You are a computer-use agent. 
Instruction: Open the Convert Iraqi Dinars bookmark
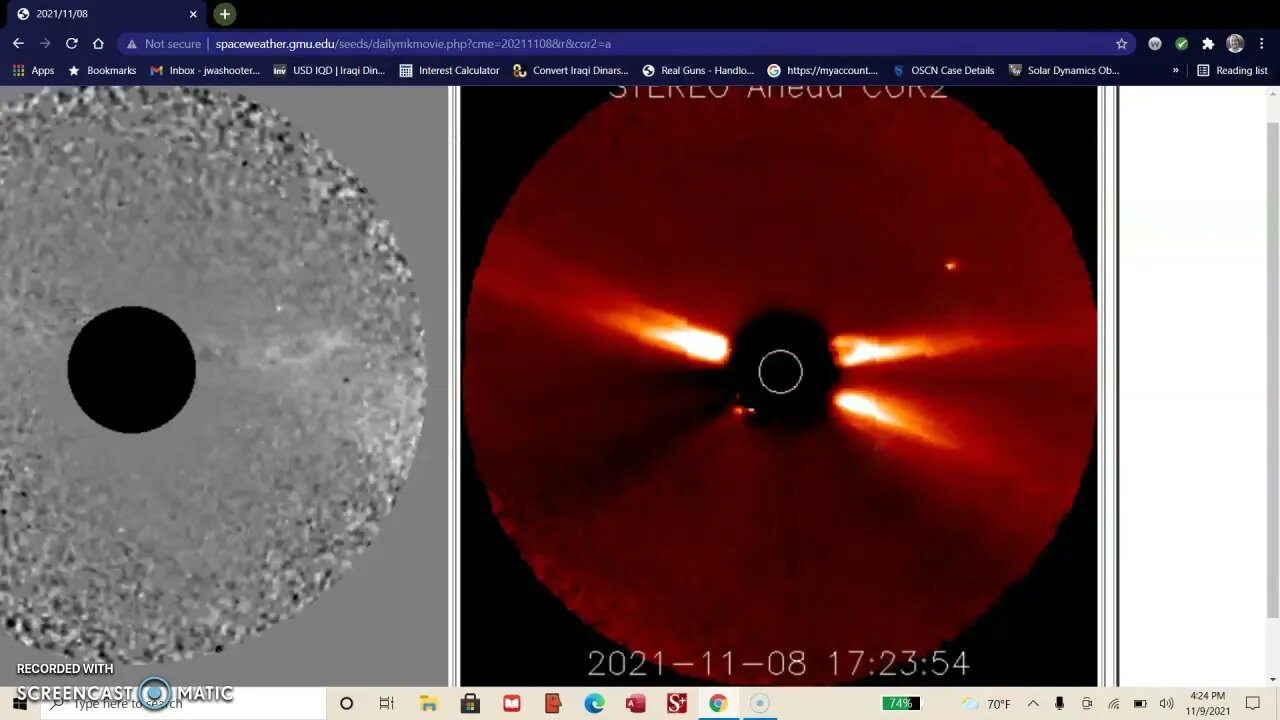(570, 71)
